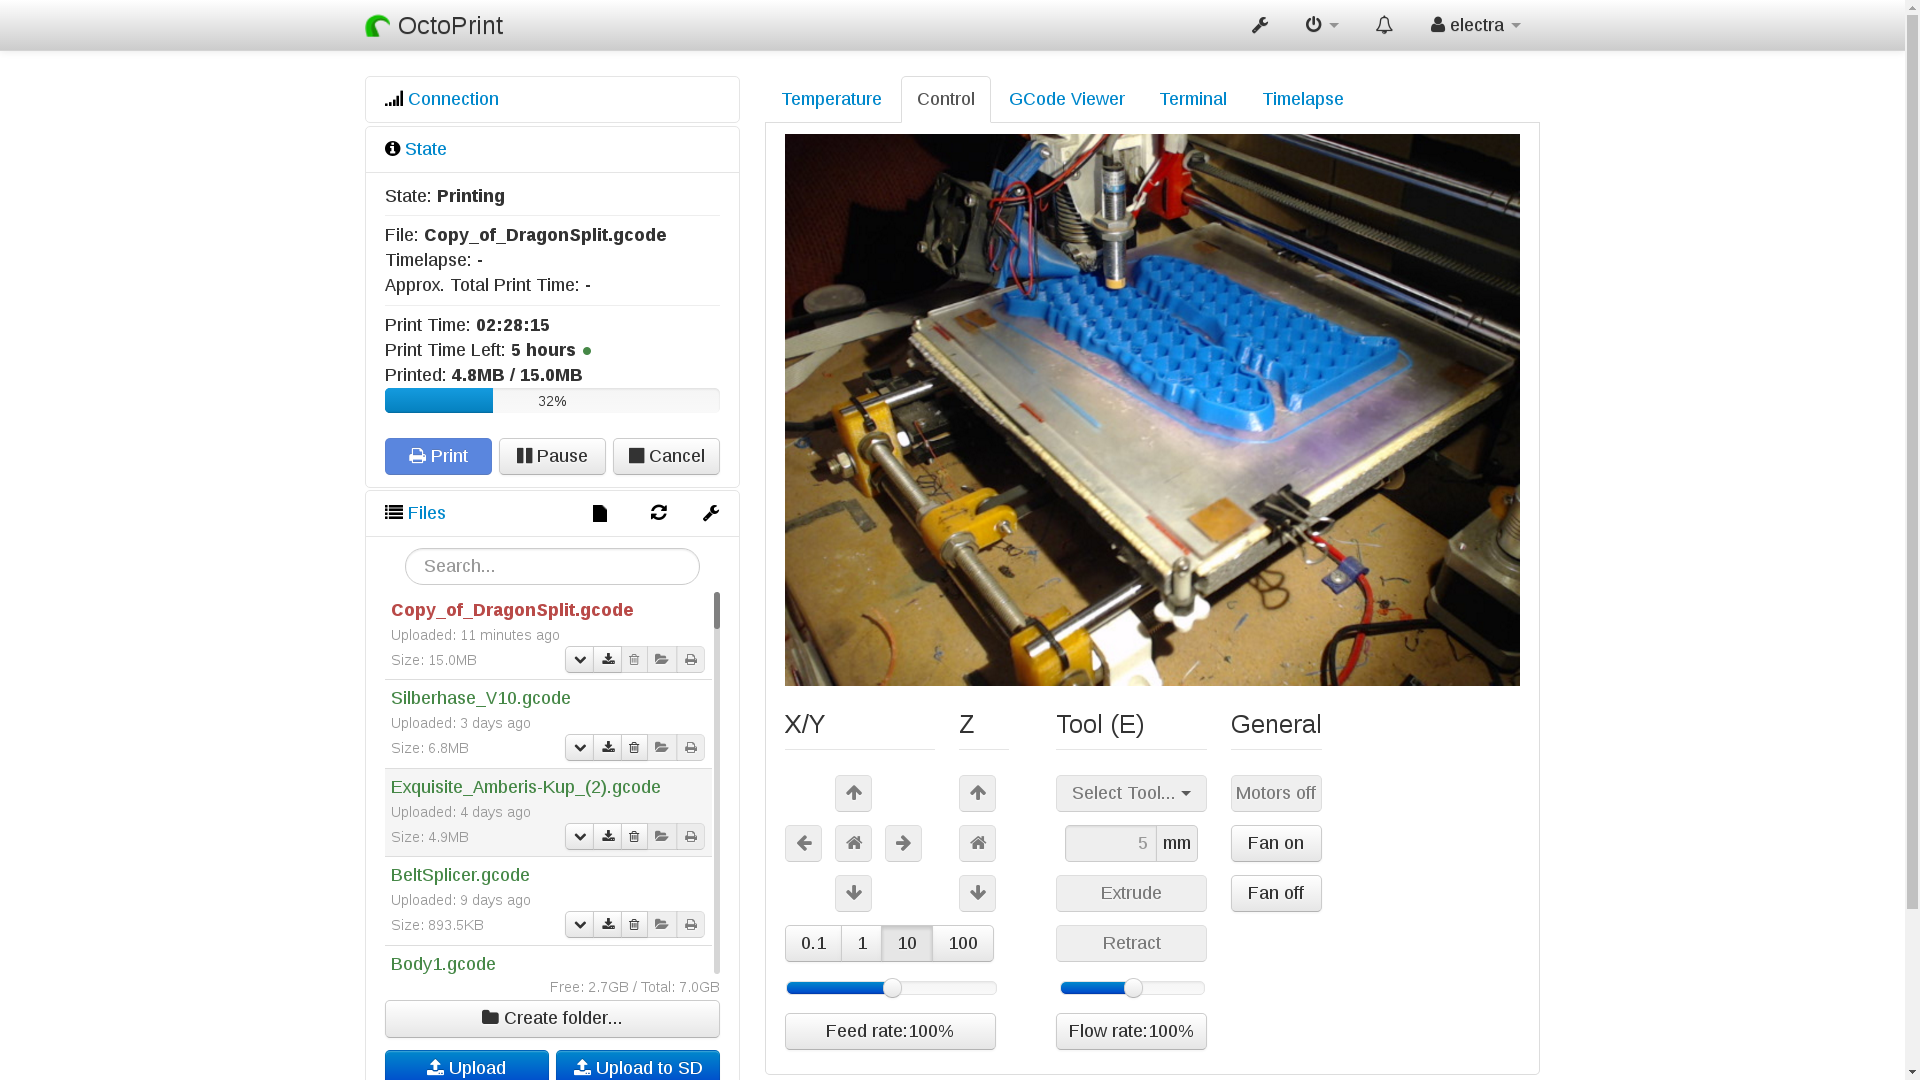Download Copy_of_DragonSplit.gcode file
The width and height of the screenshot is (1920, 1080).
coord(607,660)
